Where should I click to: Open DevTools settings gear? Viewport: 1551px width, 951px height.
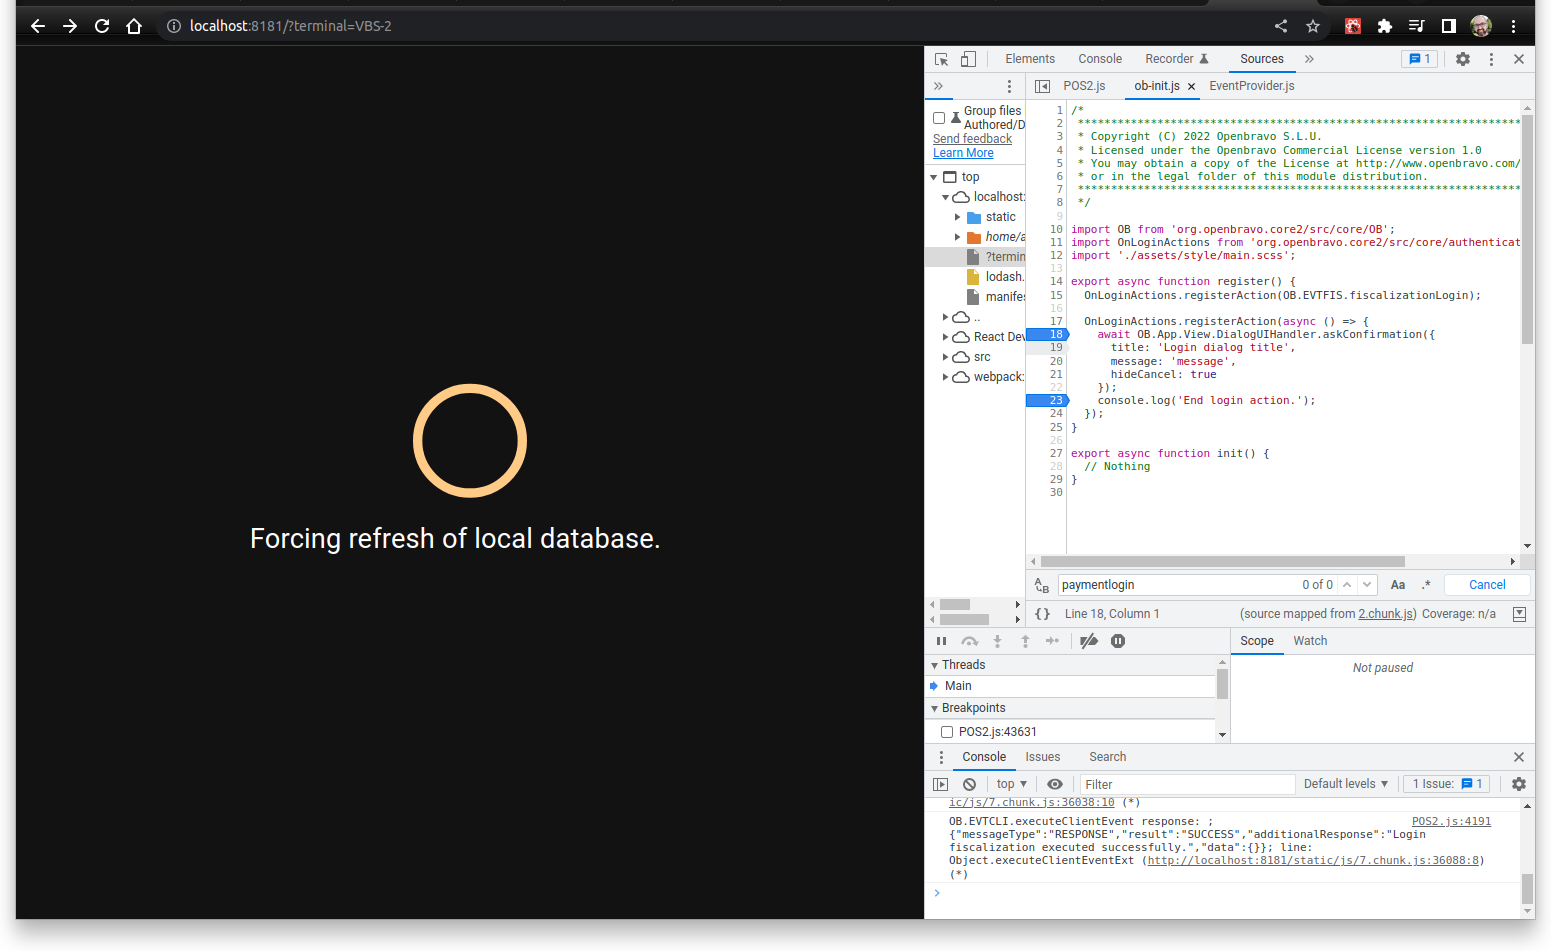[1462, 59]
